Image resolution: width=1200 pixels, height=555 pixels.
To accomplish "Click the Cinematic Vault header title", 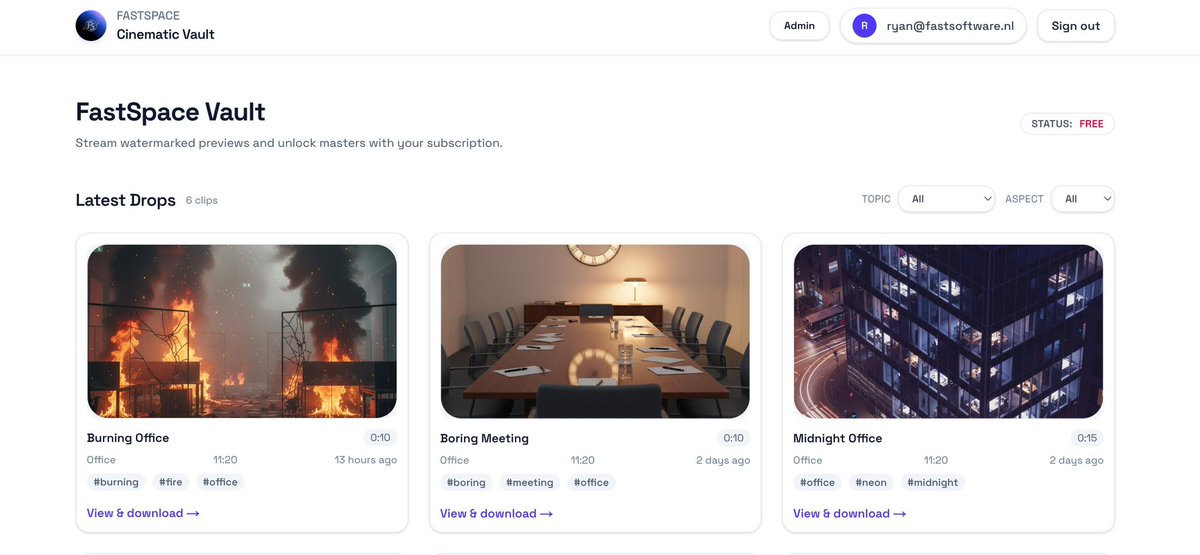I will (166, 34).
